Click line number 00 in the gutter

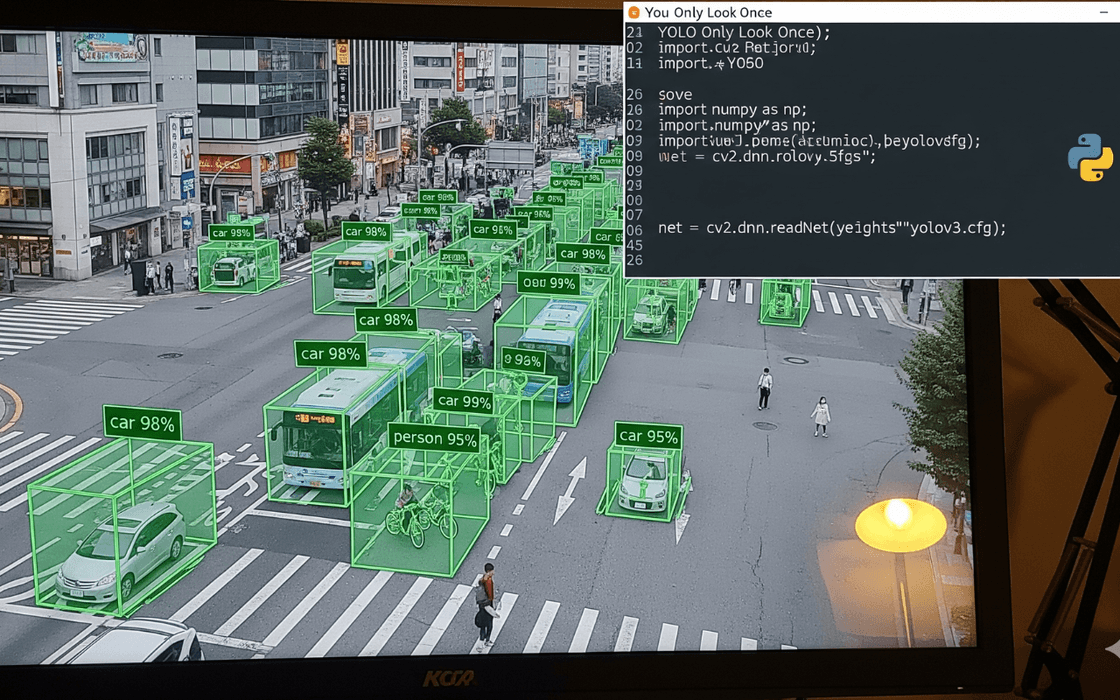tap(634, 200)
